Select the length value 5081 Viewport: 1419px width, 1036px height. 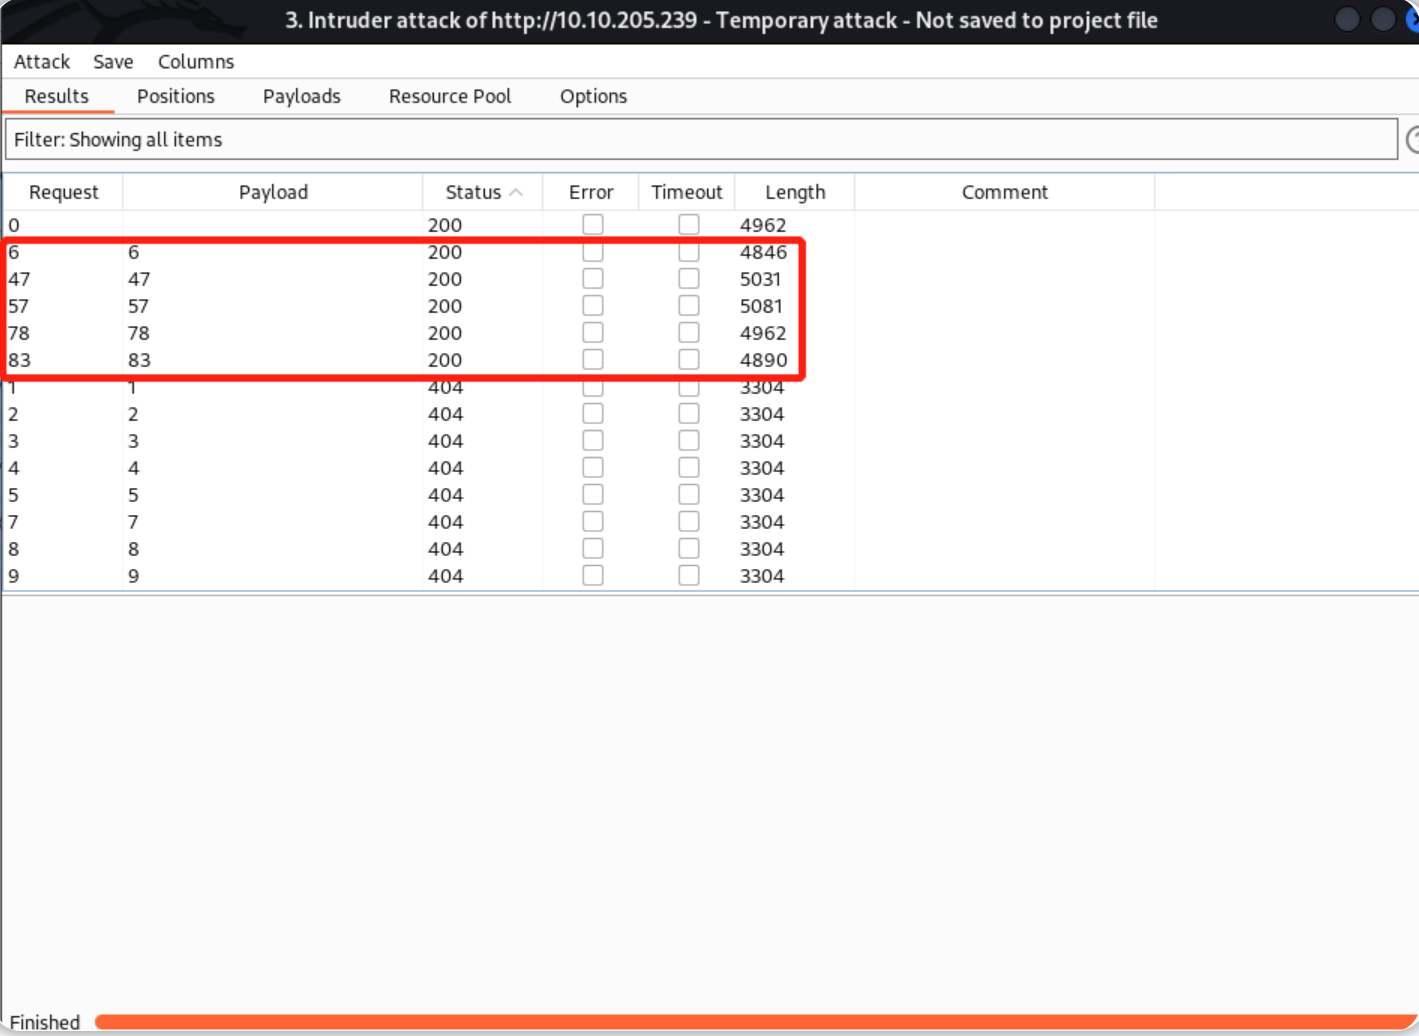pyautogui.click(x=761, y=306)
